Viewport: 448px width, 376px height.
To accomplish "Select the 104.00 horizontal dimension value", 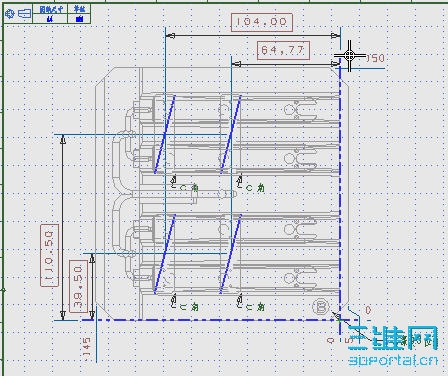I will coord(262,22).
